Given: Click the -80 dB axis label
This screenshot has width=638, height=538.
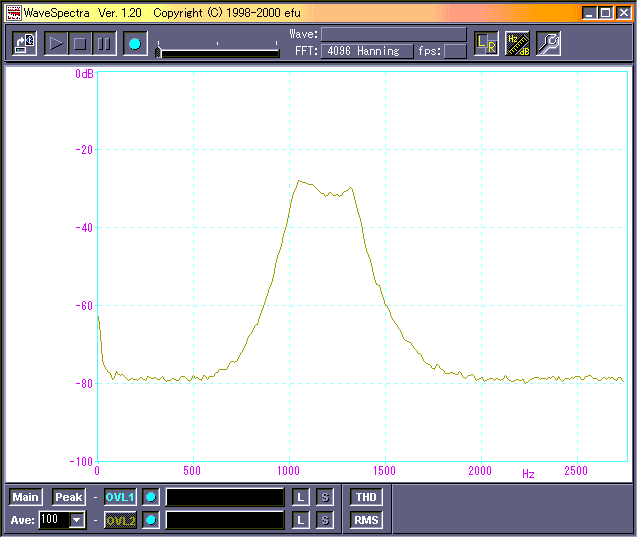Looking at the screenshot, I should pos(84,384).
